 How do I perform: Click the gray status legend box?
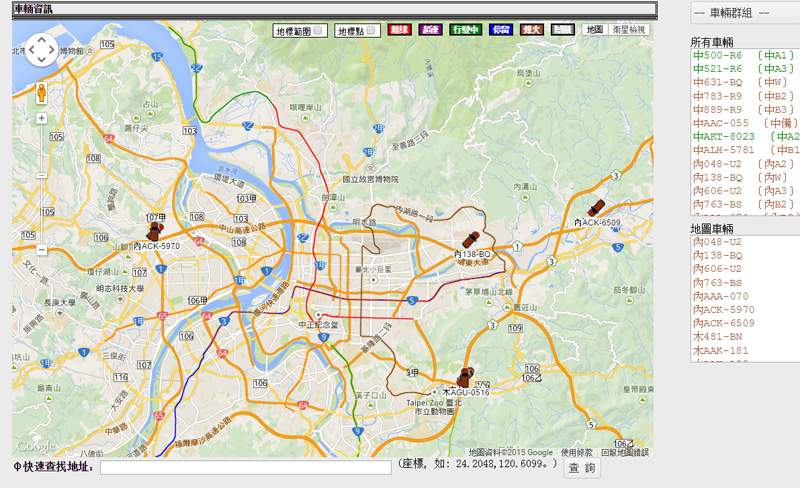(x=563, y=30)
